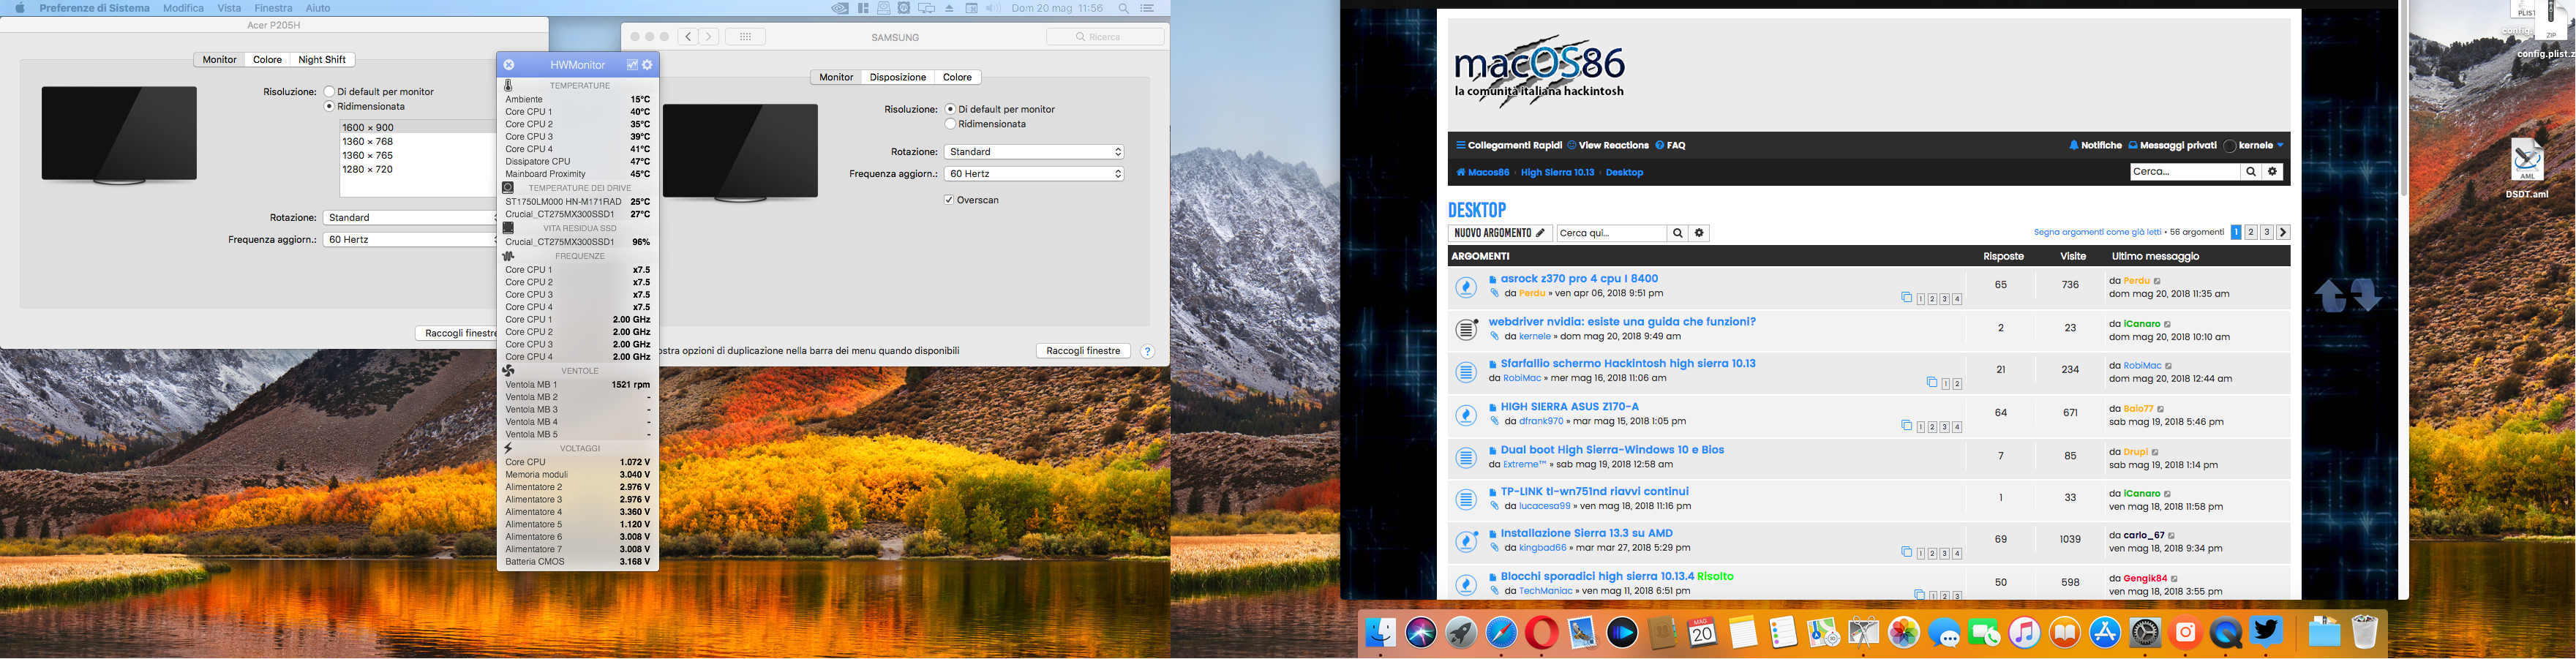Open NVIDIA menu bar icon
Viewport: 2576px width, 659px height.
pyautogui.click(x=840, y=8)
